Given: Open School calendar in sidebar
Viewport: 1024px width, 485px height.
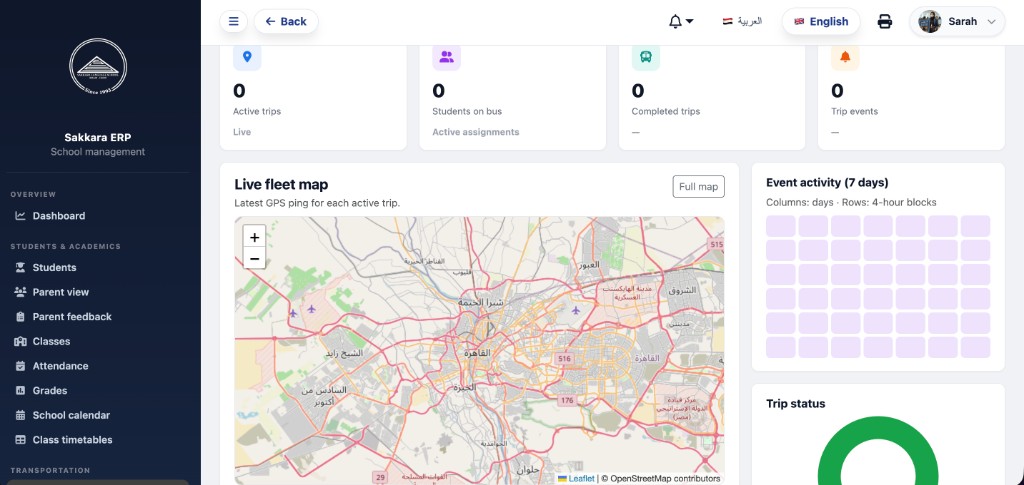Looking at the screenshot, I should (98, 415).
